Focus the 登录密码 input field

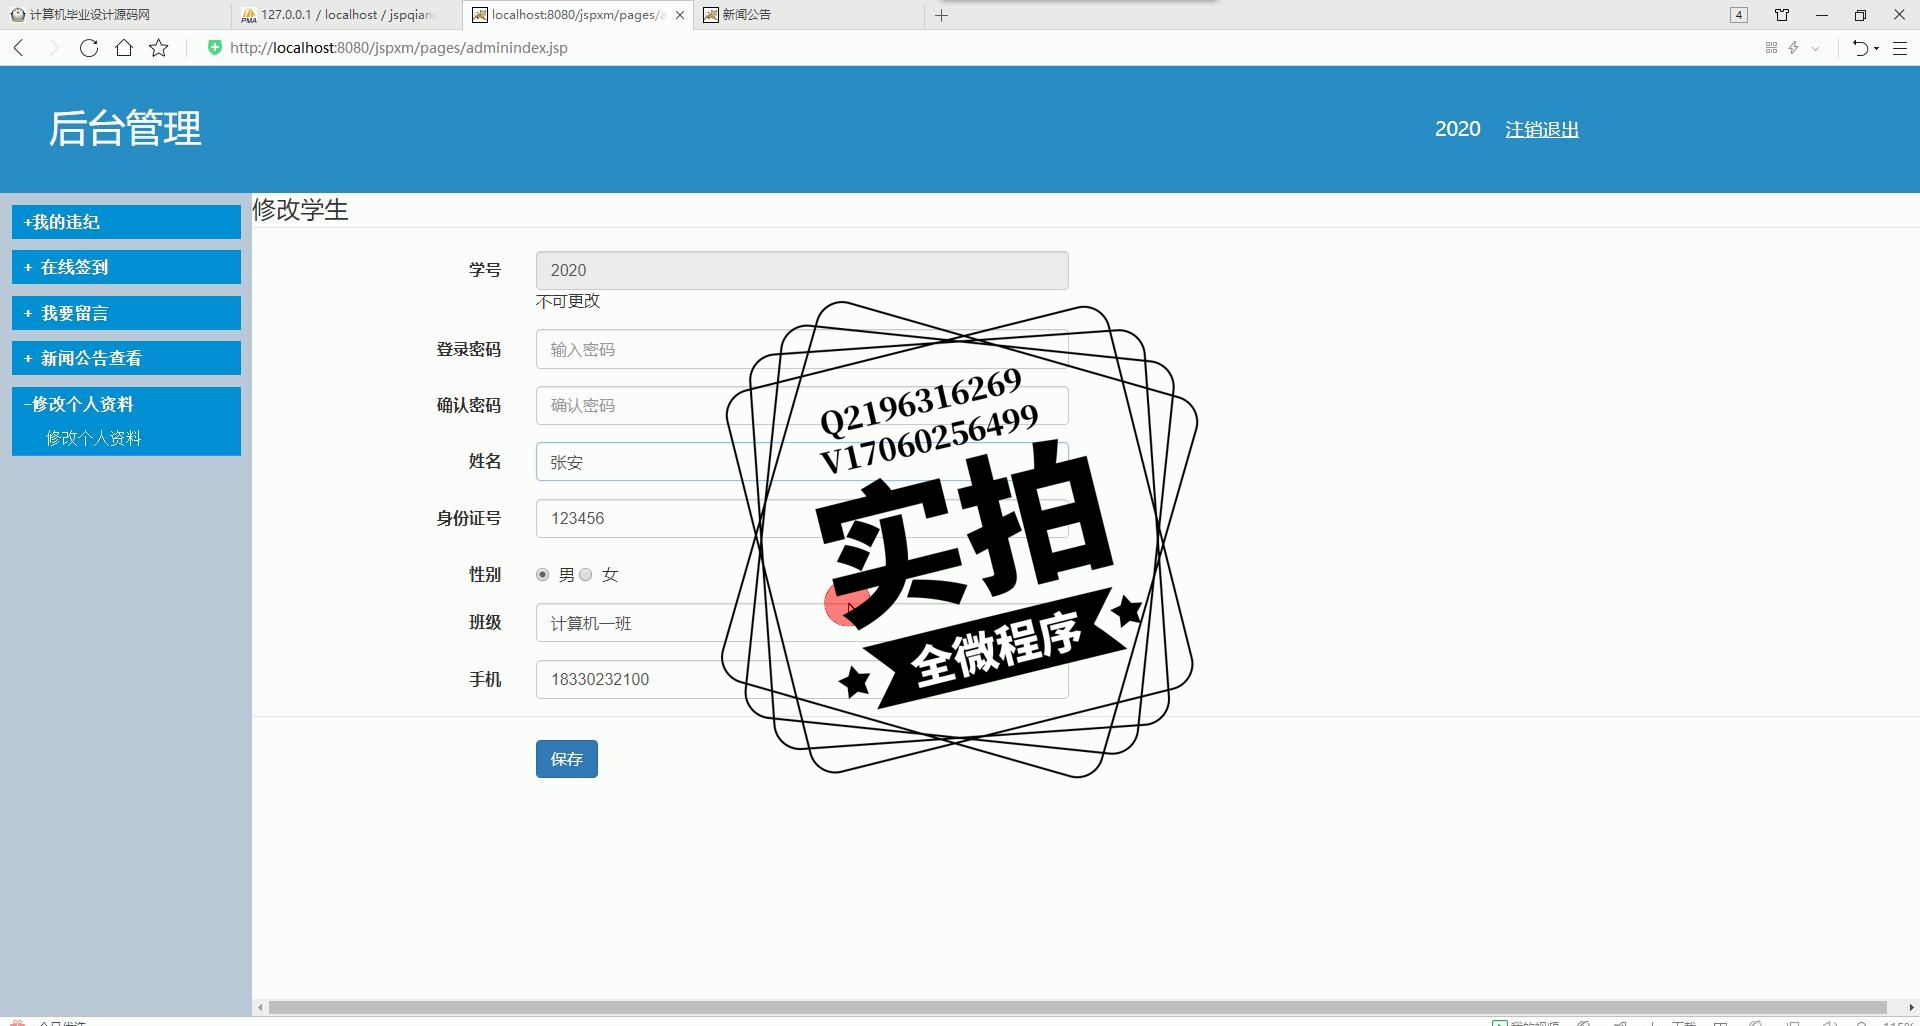802,349
